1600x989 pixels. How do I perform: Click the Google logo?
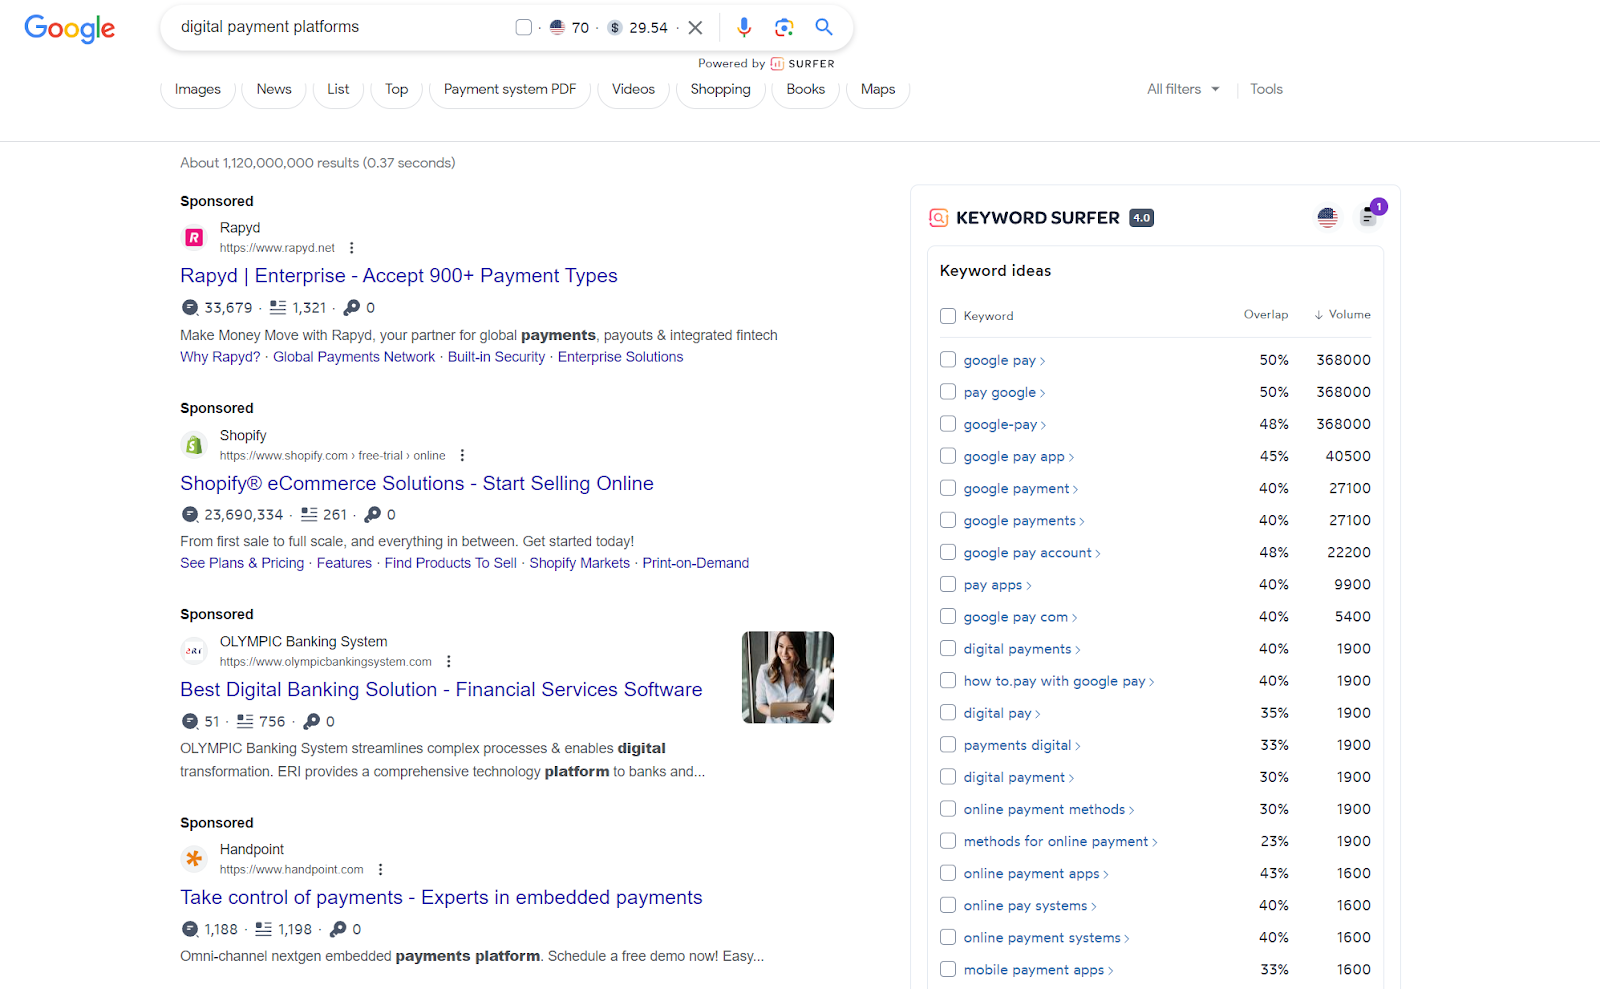70,28
